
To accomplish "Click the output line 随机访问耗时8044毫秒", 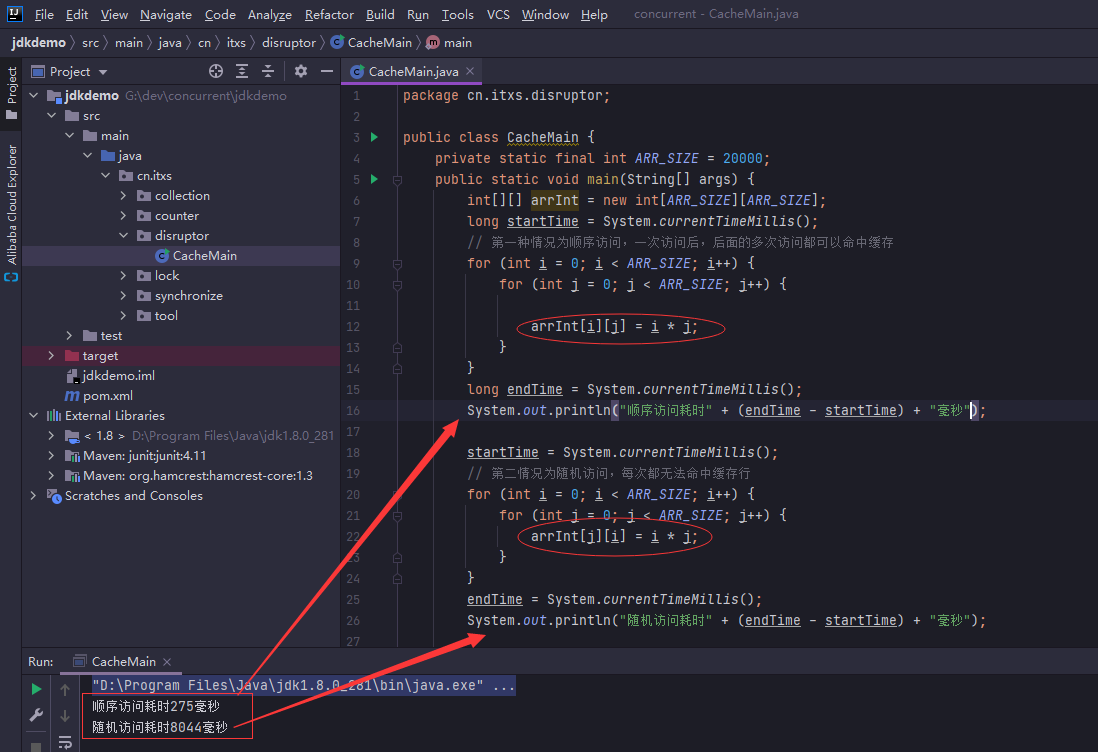I will tap(160, 727).
